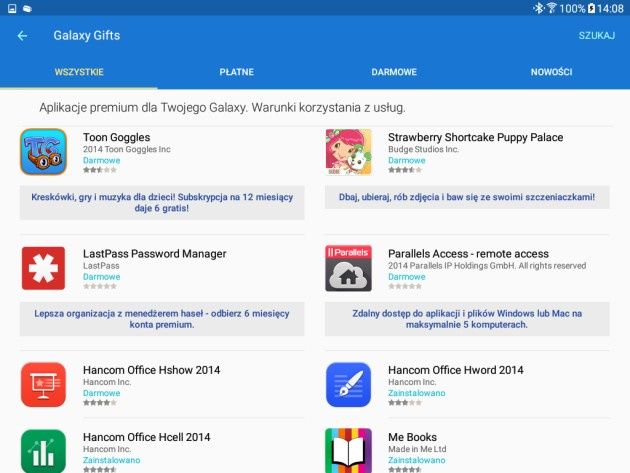Select Hancom Office Hword 2014 title
Viewport: 630px width, 473px height.
[x=456, y=370]
